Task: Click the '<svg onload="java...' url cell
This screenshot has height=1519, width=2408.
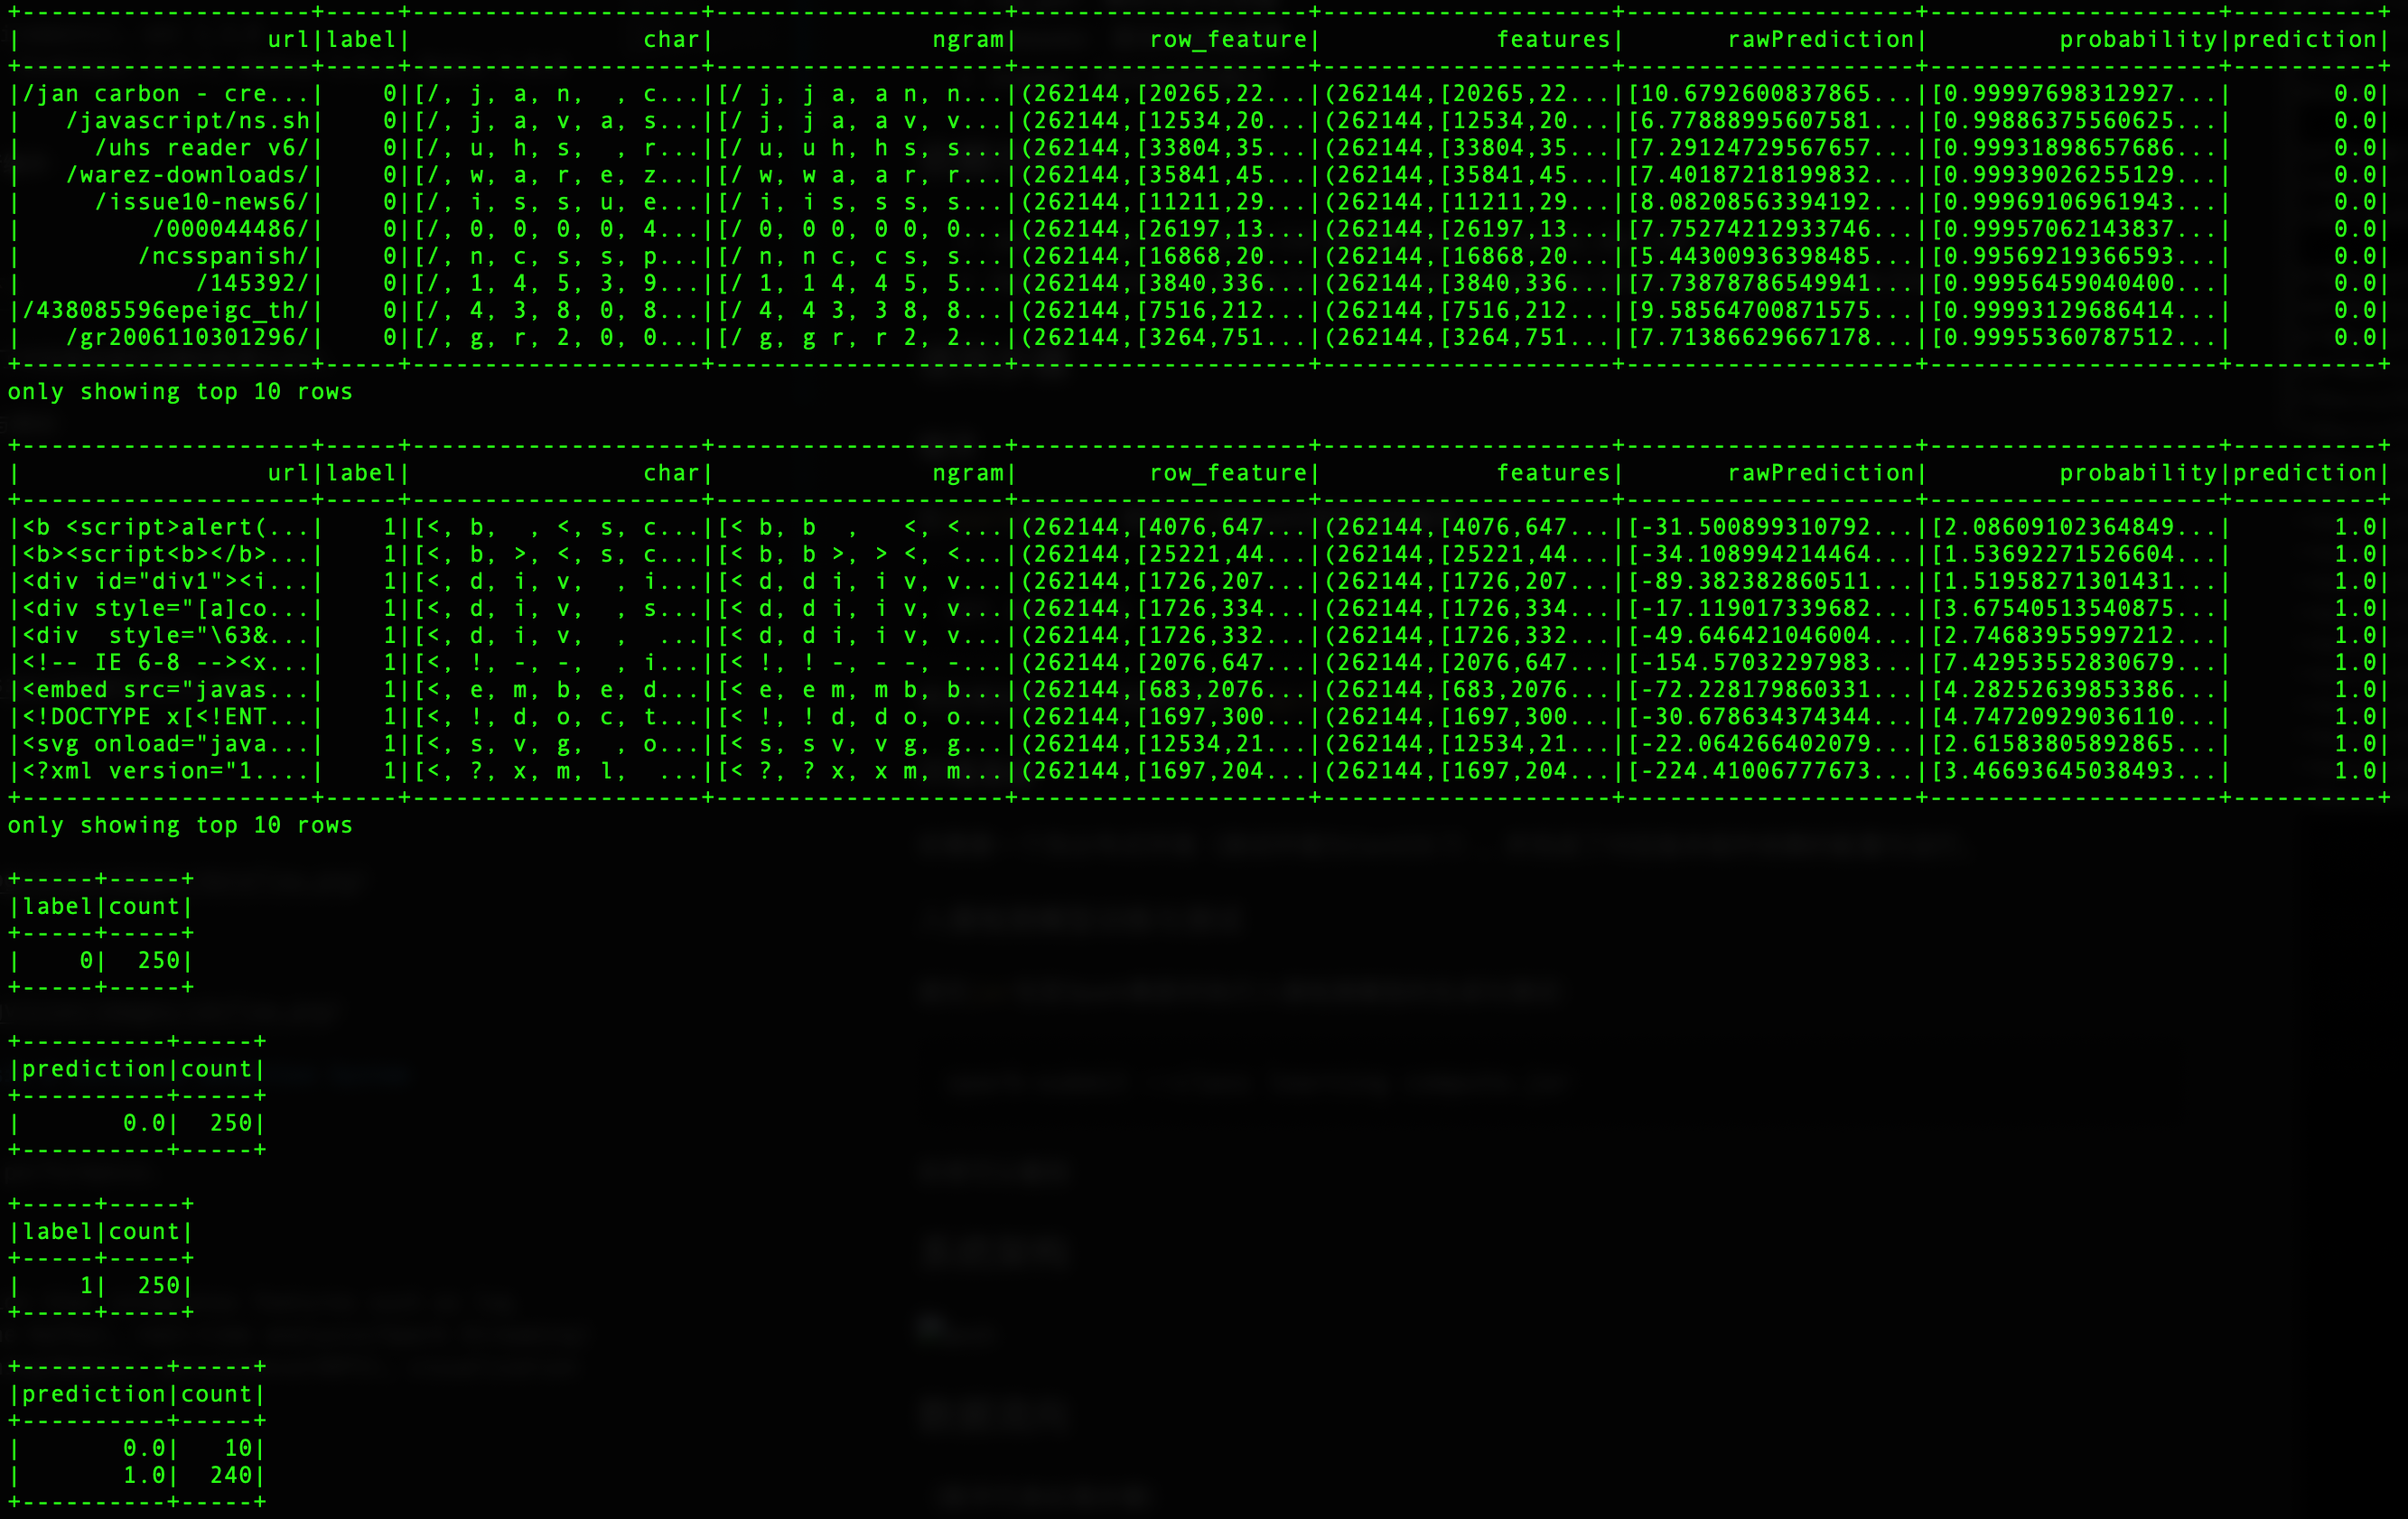Action: pos(166,744)
